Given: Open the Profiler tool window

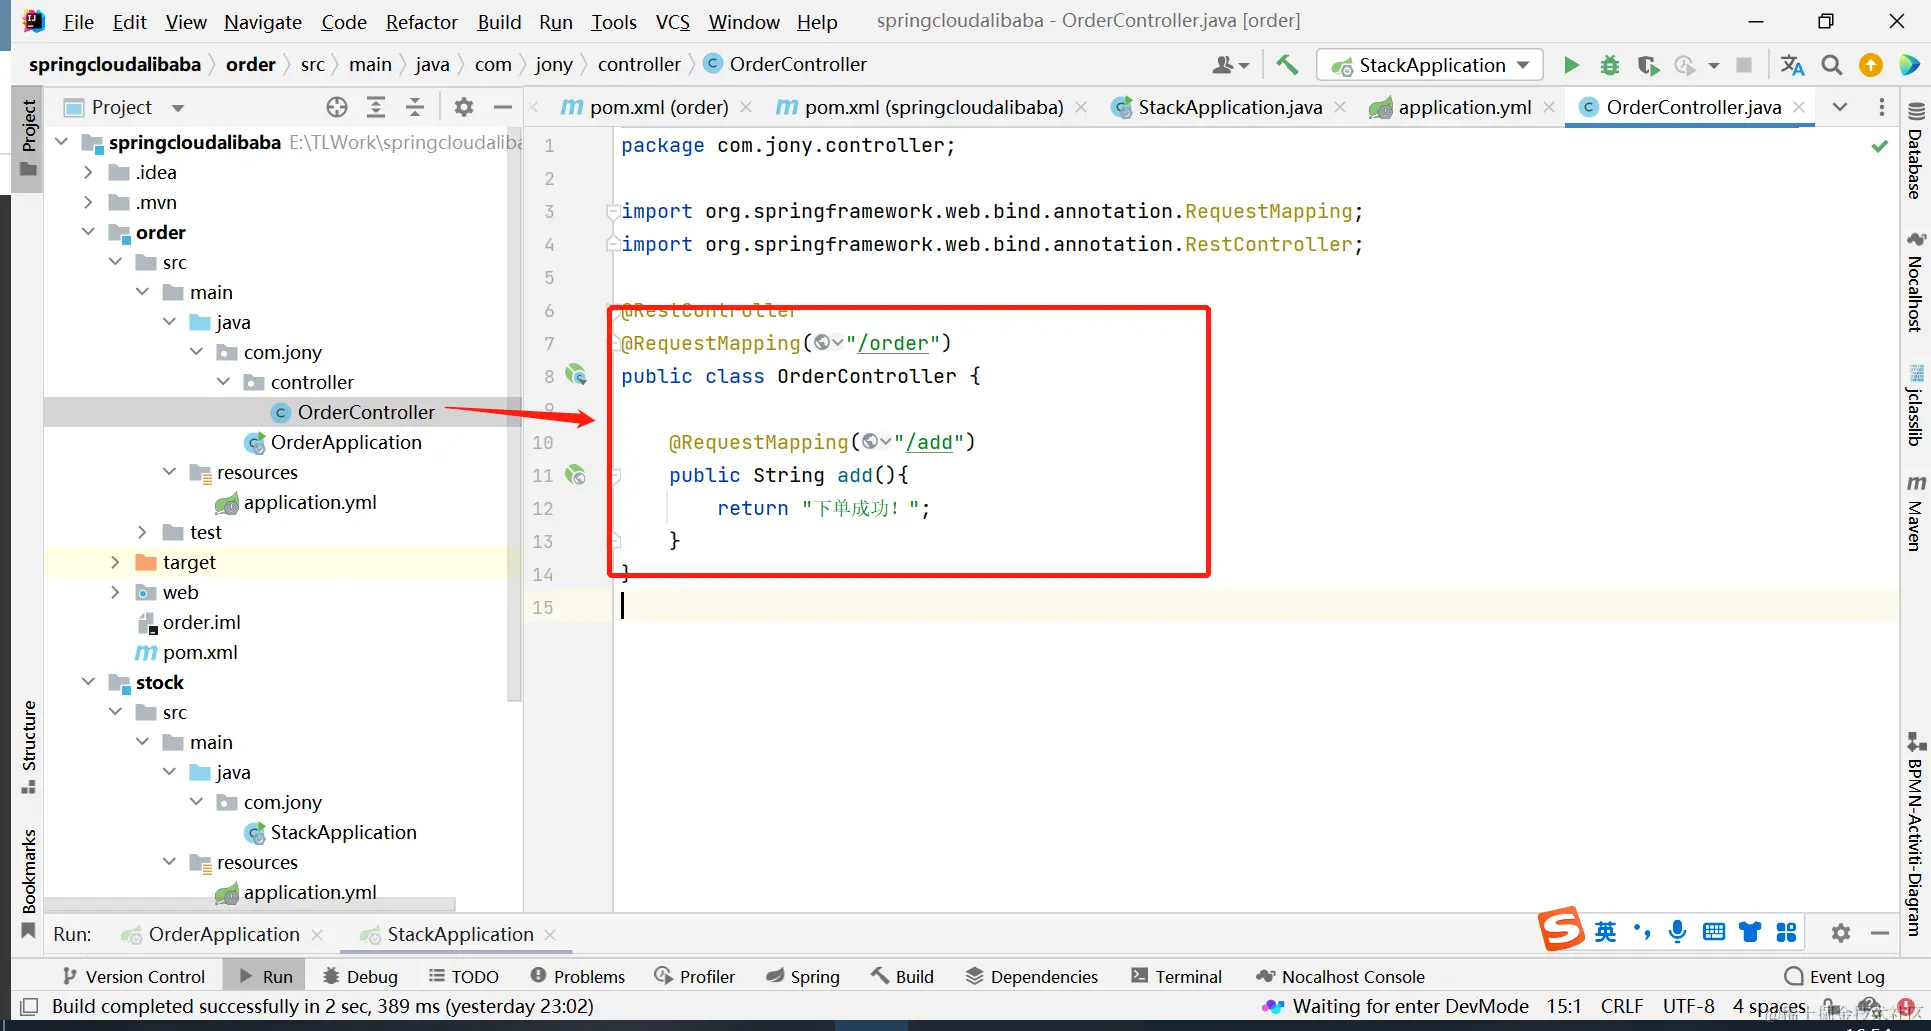Looking at the screenshot, I should pos(694,976).
